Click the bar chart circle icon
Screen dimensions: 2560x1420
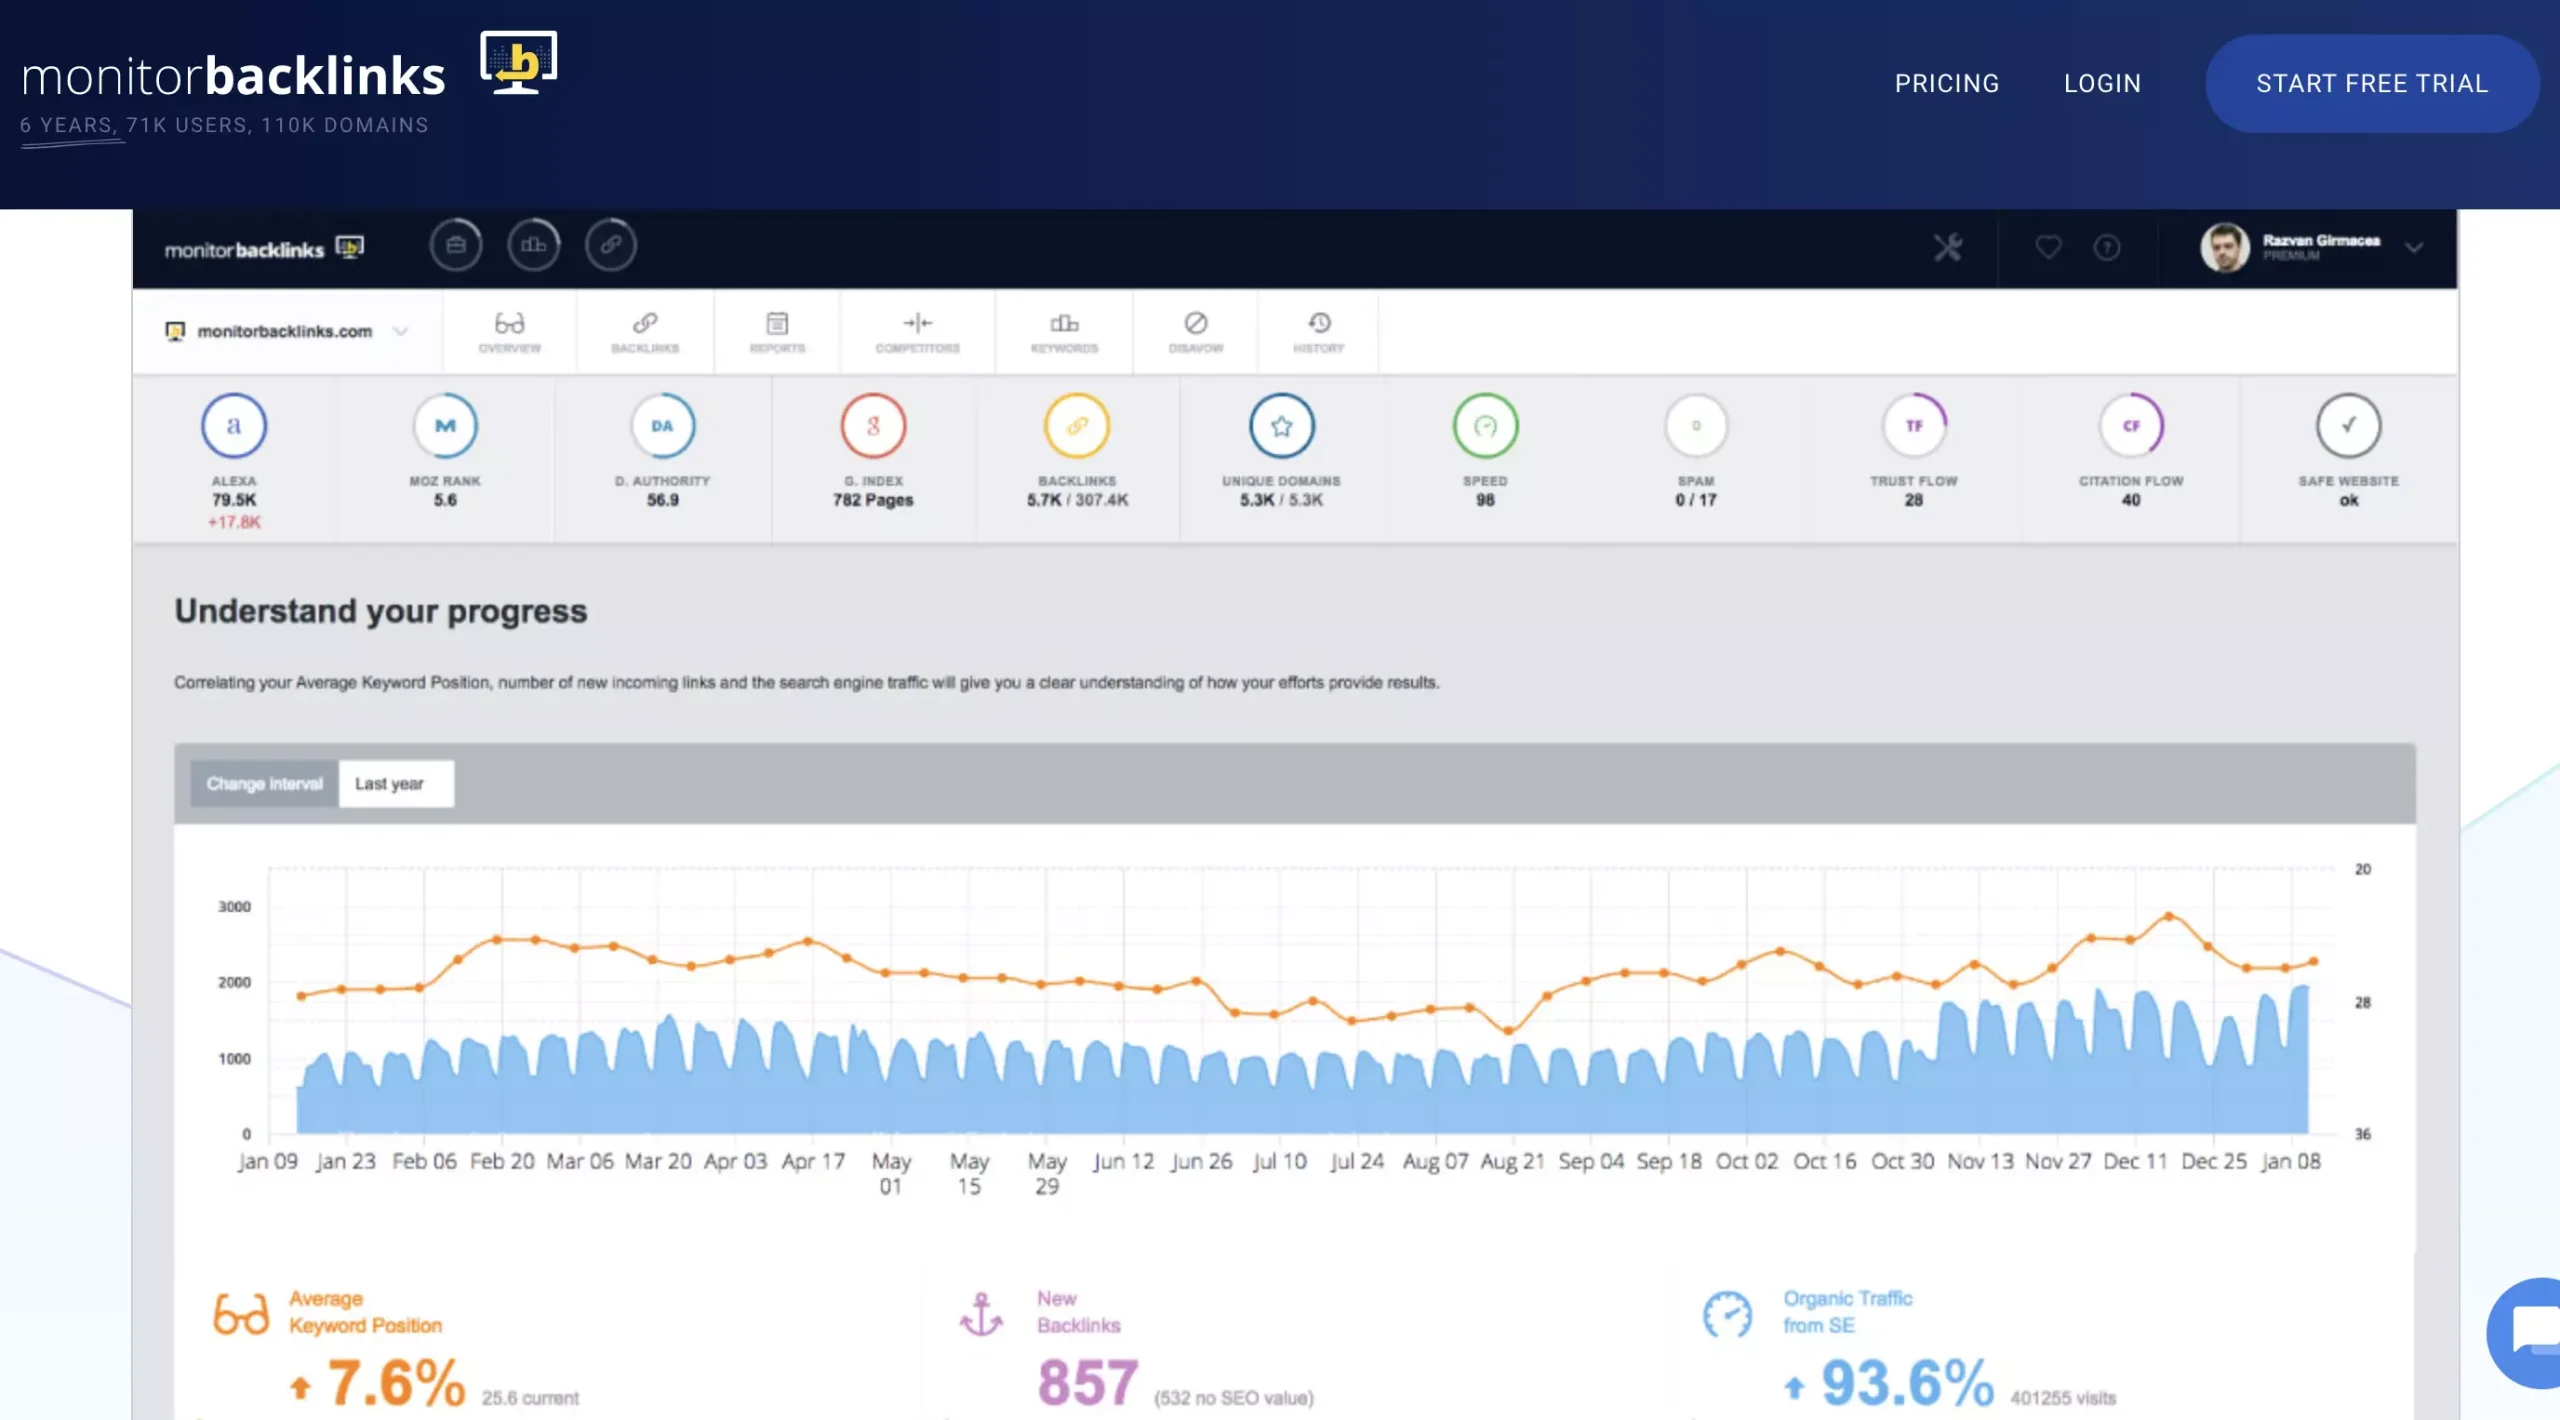(x=533, y=245)
